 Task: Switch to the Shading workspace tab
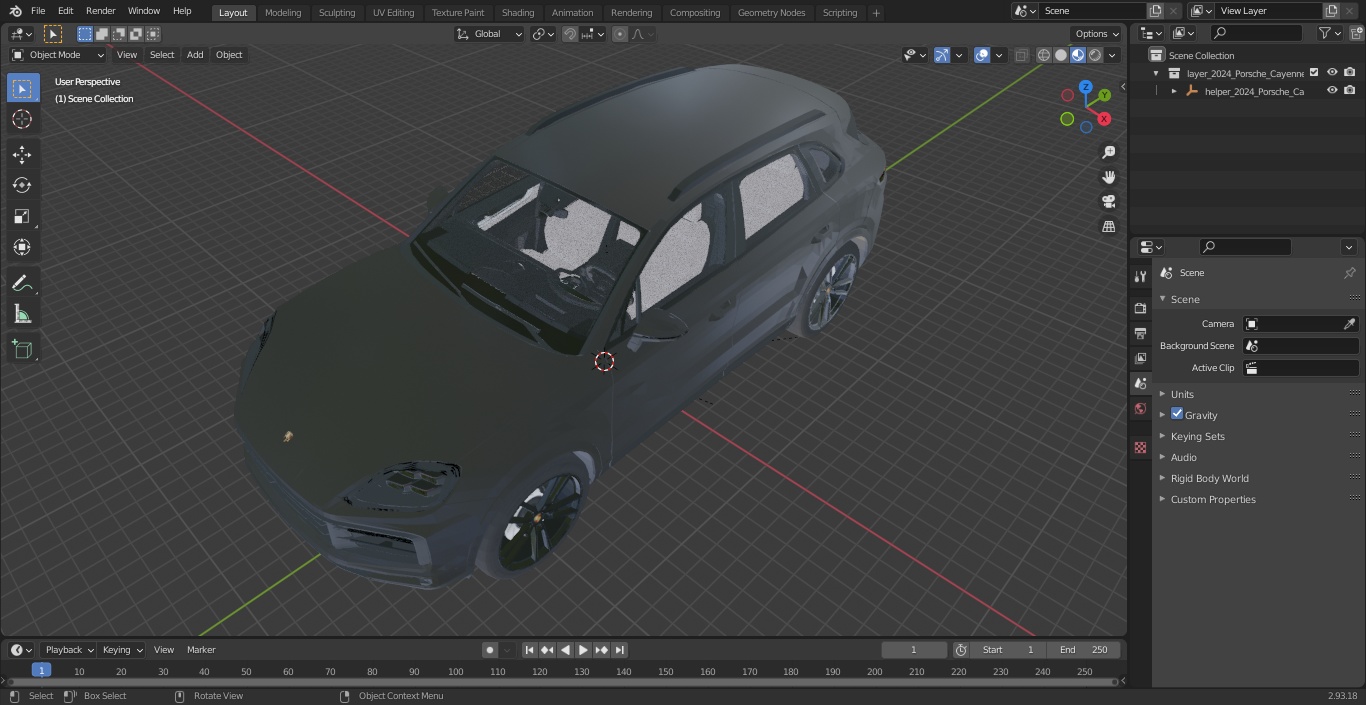[x=518, y=13]
